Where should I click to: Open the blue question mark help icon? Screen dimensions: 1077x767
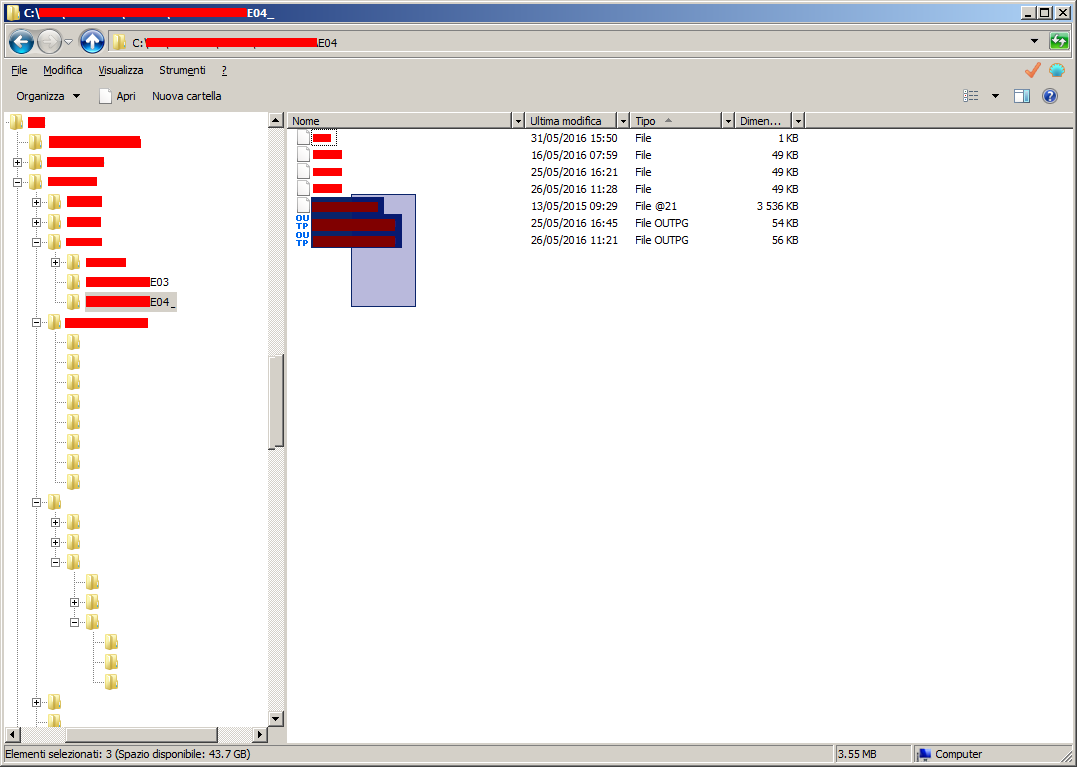(1050, 96)
